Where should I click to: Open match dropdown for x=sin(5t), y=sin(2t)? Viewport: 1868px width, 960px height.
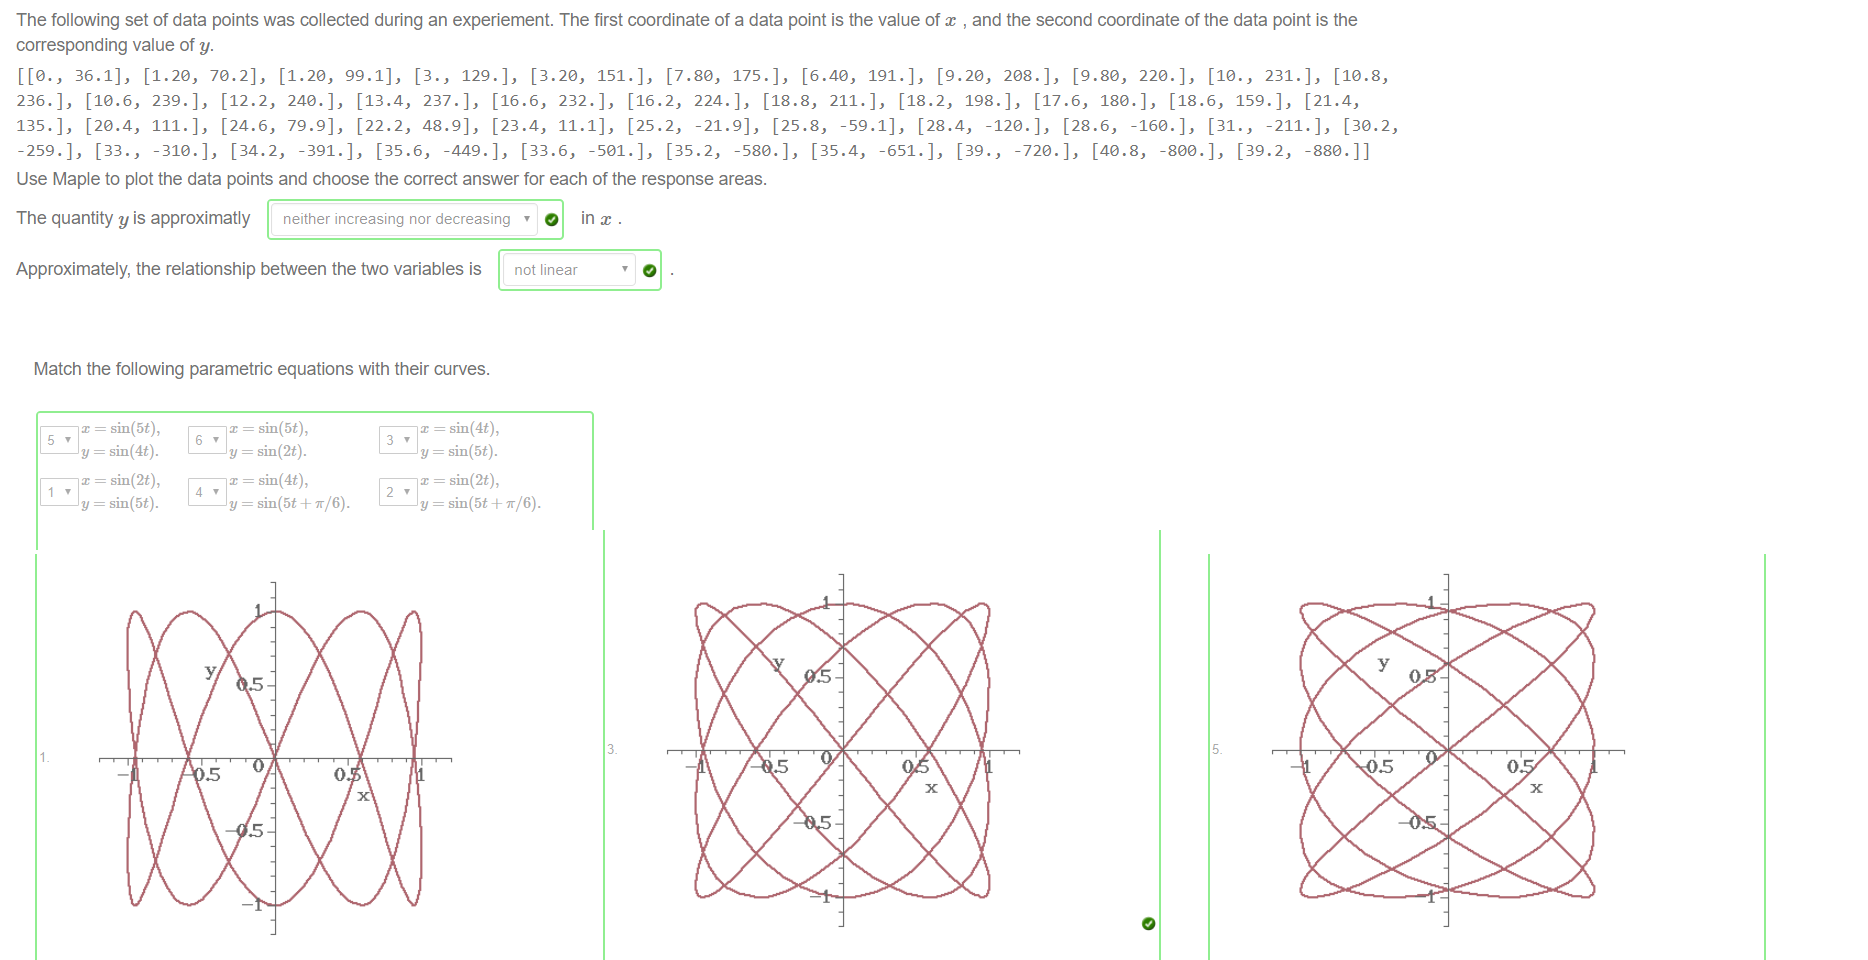pyautogui.click(x=207, y=440)
